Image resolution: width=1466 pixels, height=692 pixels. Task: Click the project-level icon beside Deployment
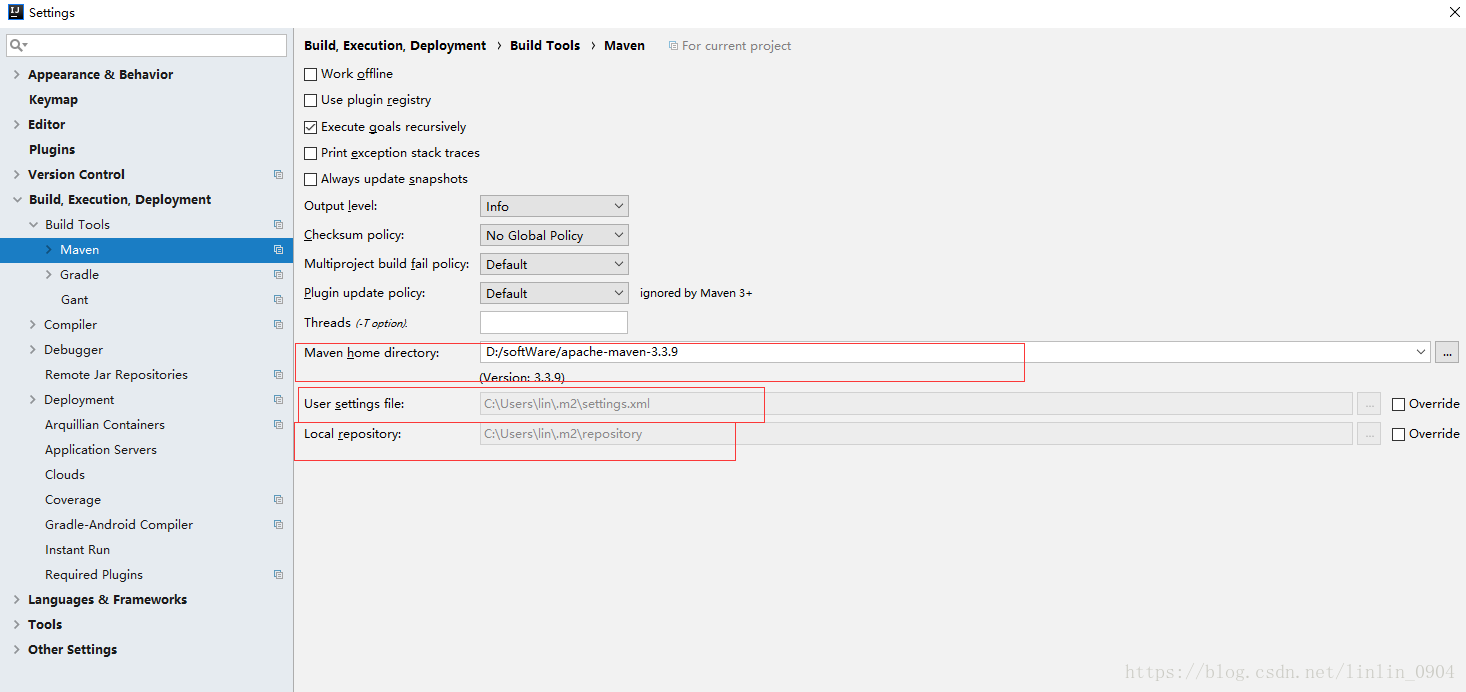point(278,399)
